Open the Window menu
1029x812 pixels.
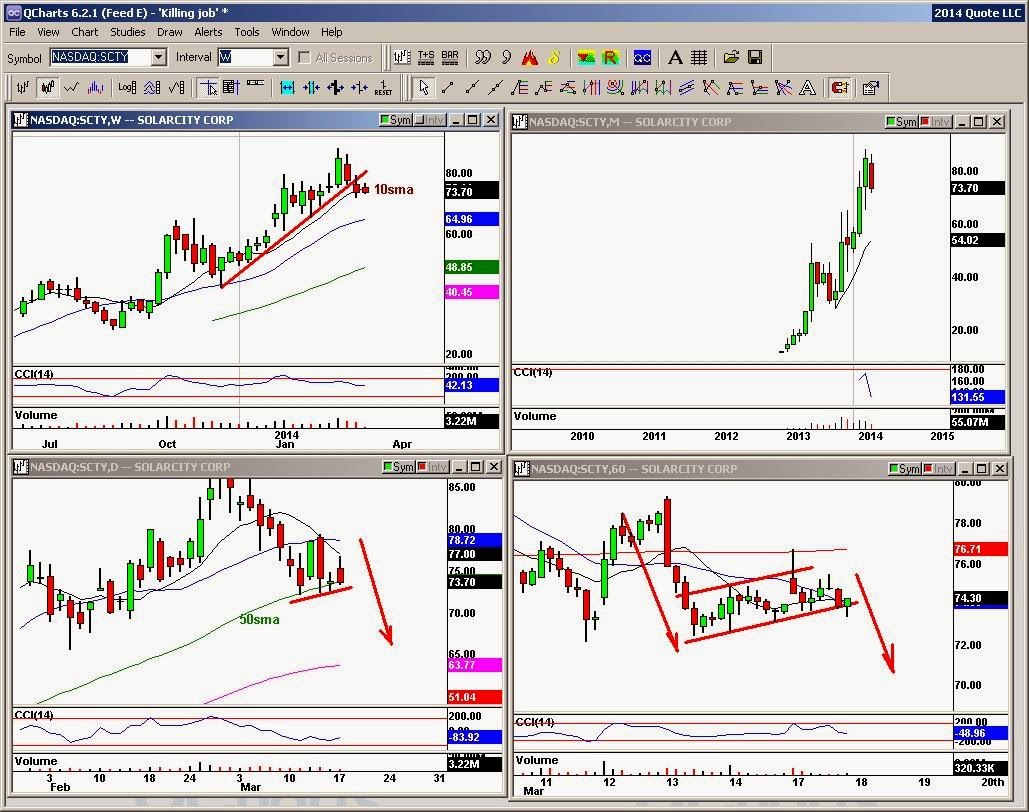pos(290,32)
